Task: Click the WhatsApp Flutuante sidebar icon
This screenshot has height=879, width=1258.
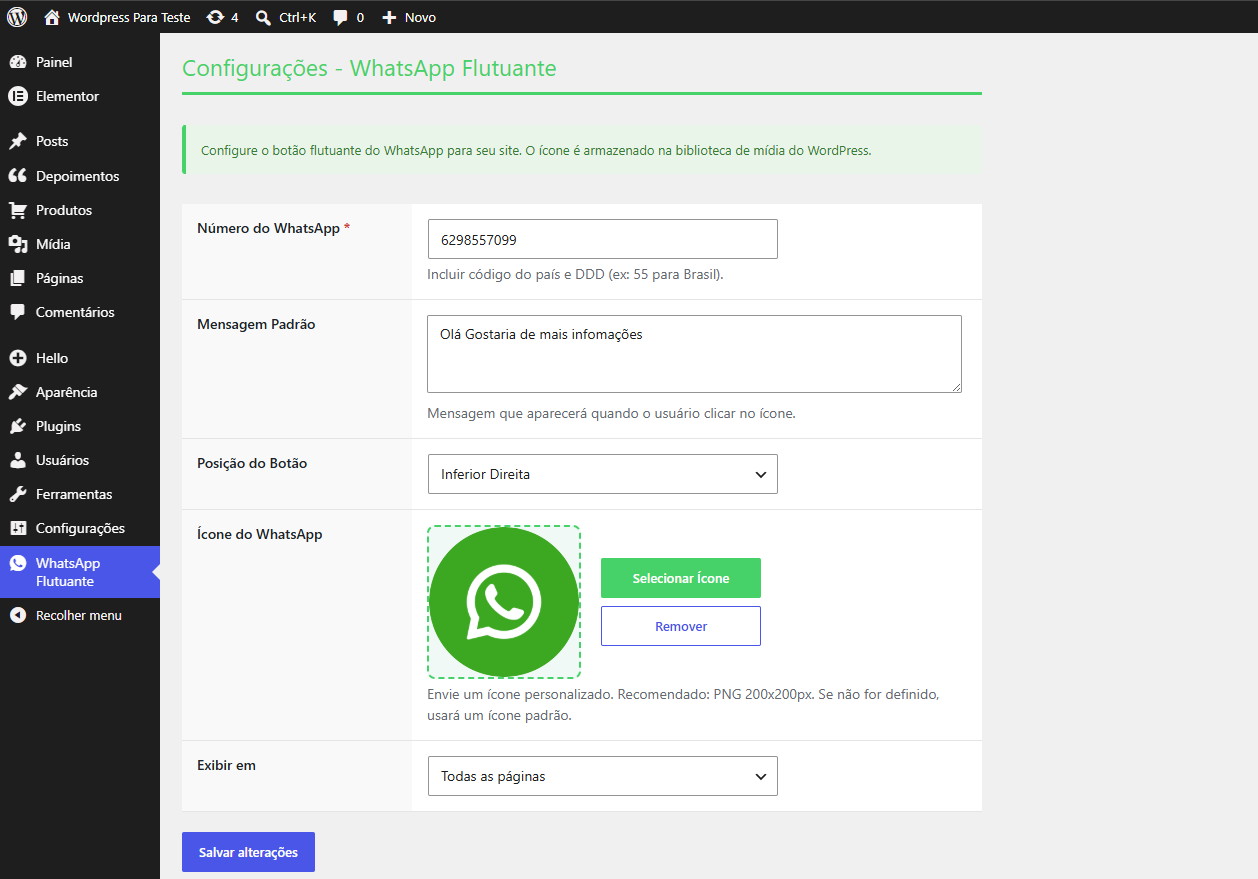Action: (17, 563)
